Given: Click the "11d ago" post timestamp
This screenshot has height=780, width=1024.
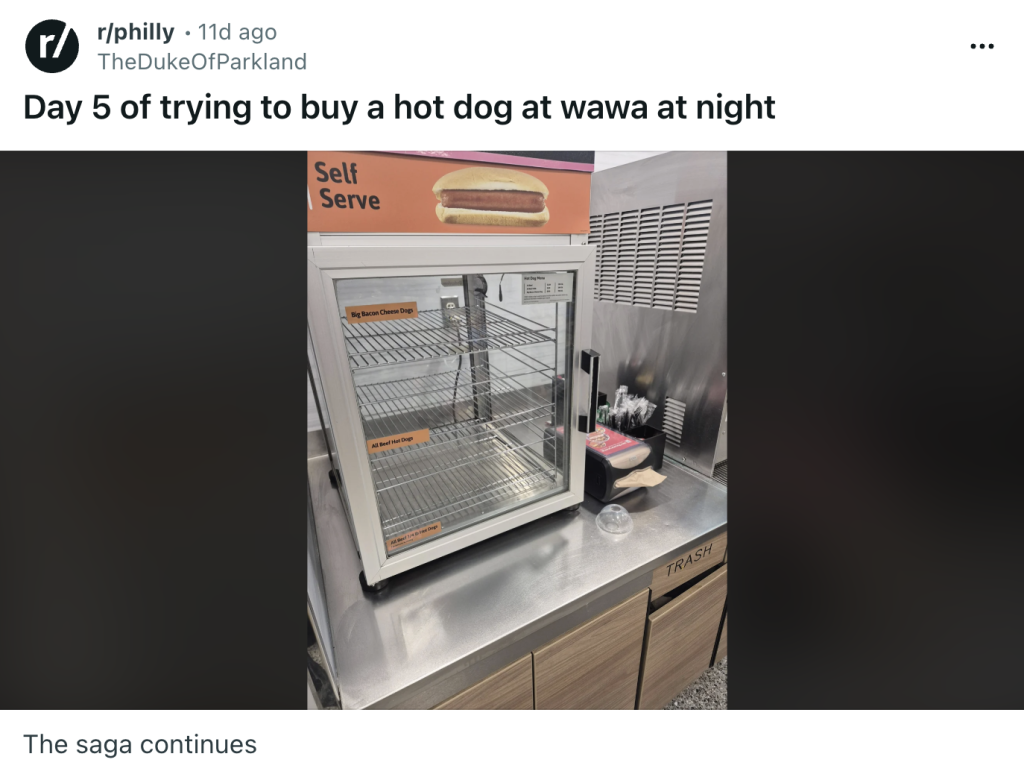Looking at the screenshot, I should pyautogui.click(x=237, y=31).
